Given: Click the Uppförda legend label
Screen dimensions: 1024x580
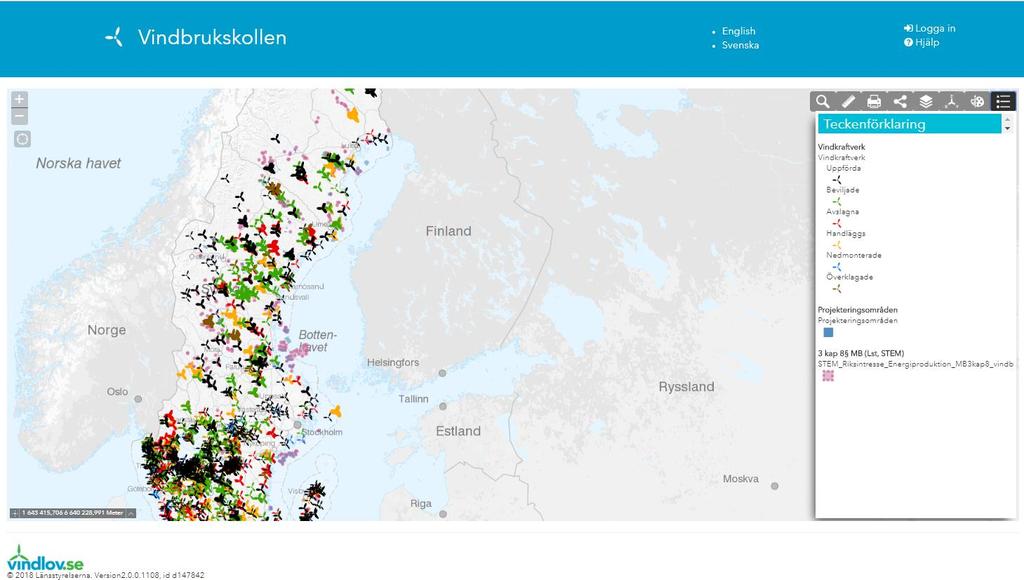Looking at the screenshot, I should tap(843, 168).
